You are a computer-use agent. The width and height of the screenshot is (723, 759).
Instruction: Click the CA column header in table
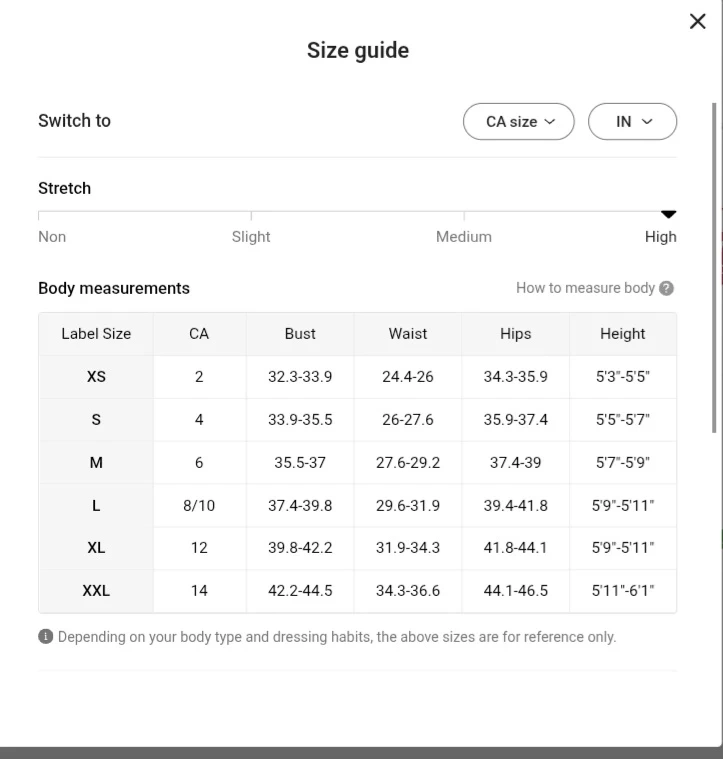pos(199,334)
